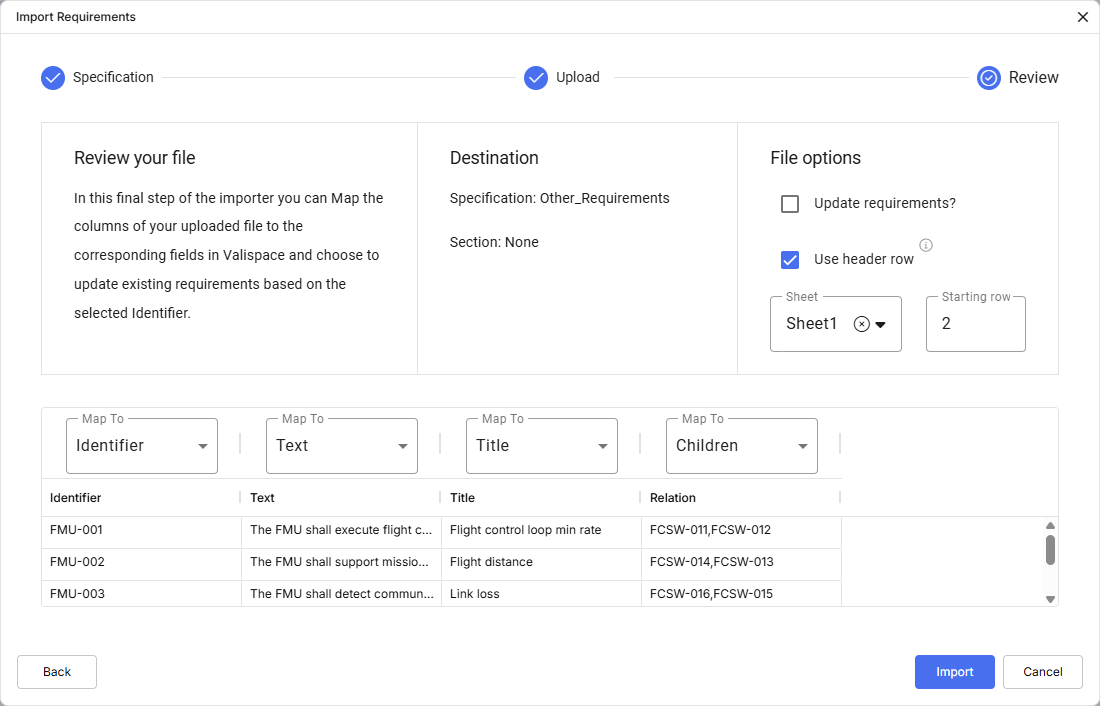
Task: Enable the Update requirements checkbox
Action: (790, 204)
